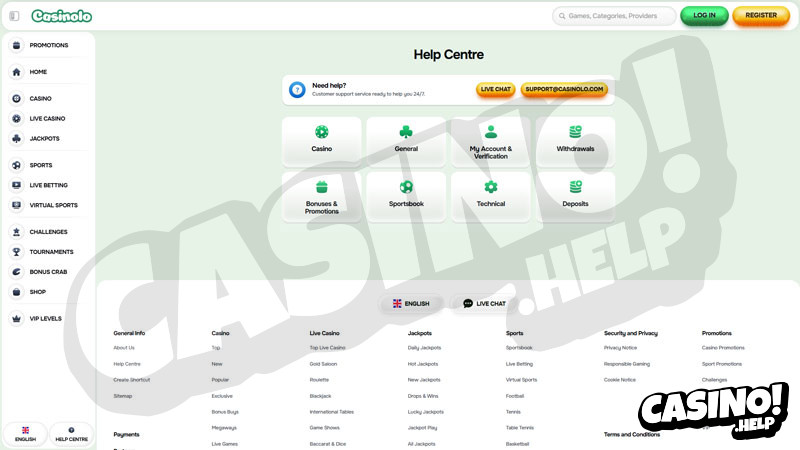Viewport: 800px width, 450px height.
Task: Open Daily Jackpots footer link
Action: pos(424,348)
